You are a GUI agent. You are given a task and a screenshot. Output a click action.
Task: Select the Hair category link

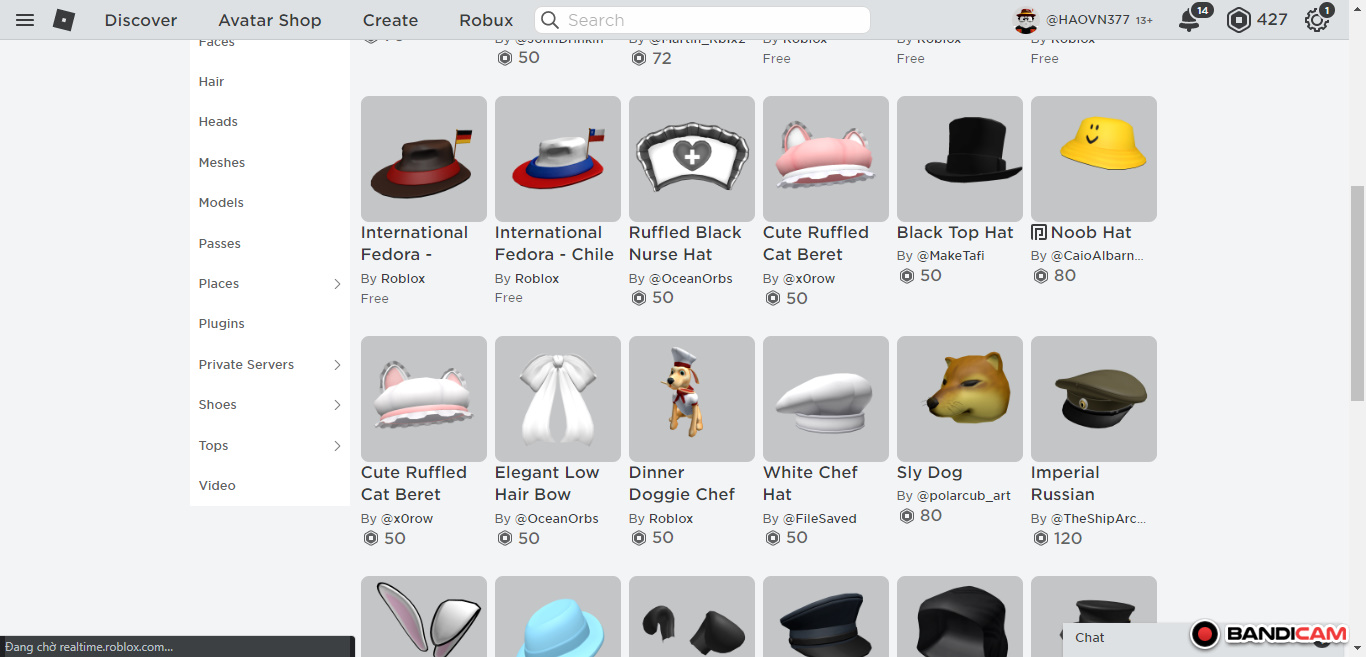(211, 82)
